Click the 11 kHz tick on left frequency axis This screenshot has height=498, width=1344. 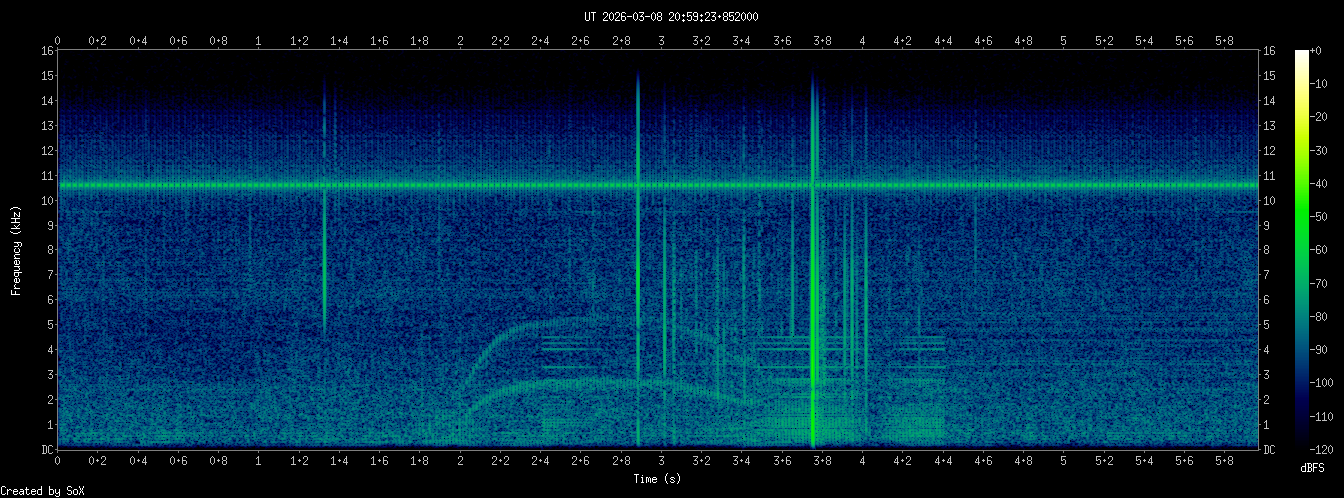[47, 176]
